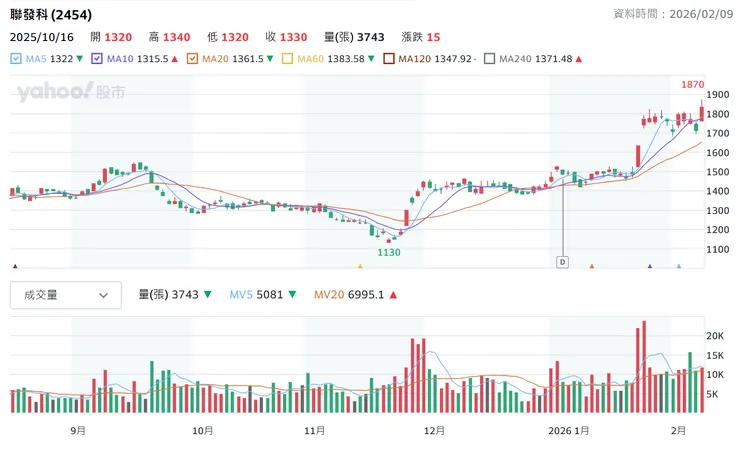Screen dimensions: 740x449
Task: Enable the MA60 moving average checkbox
Action: [x=287, y=59]
